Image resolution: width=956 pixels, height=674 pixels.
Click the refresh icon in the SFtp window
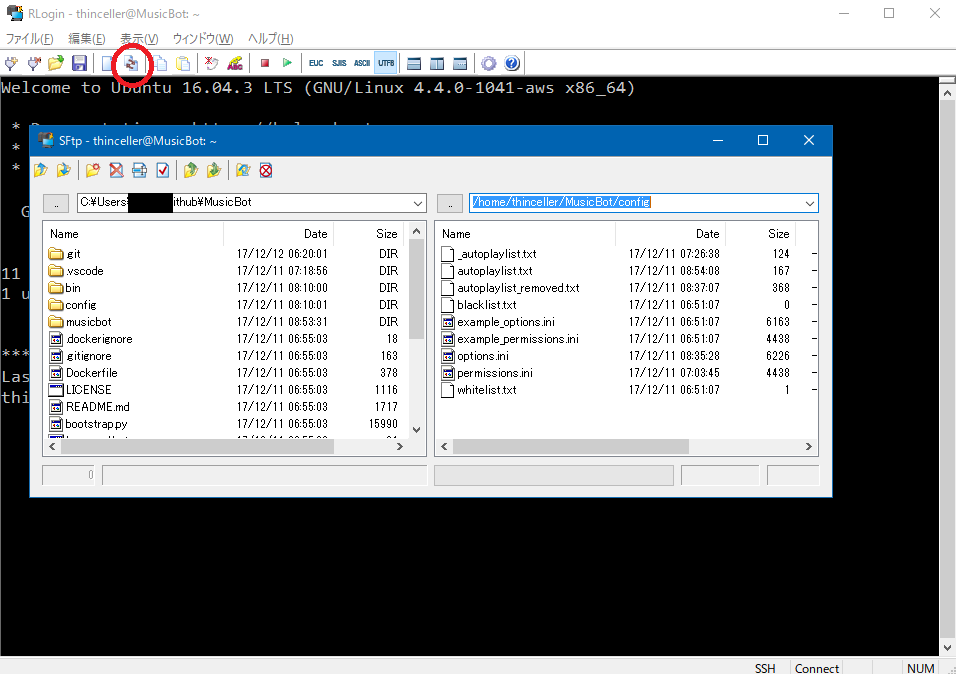coord(242,170)
